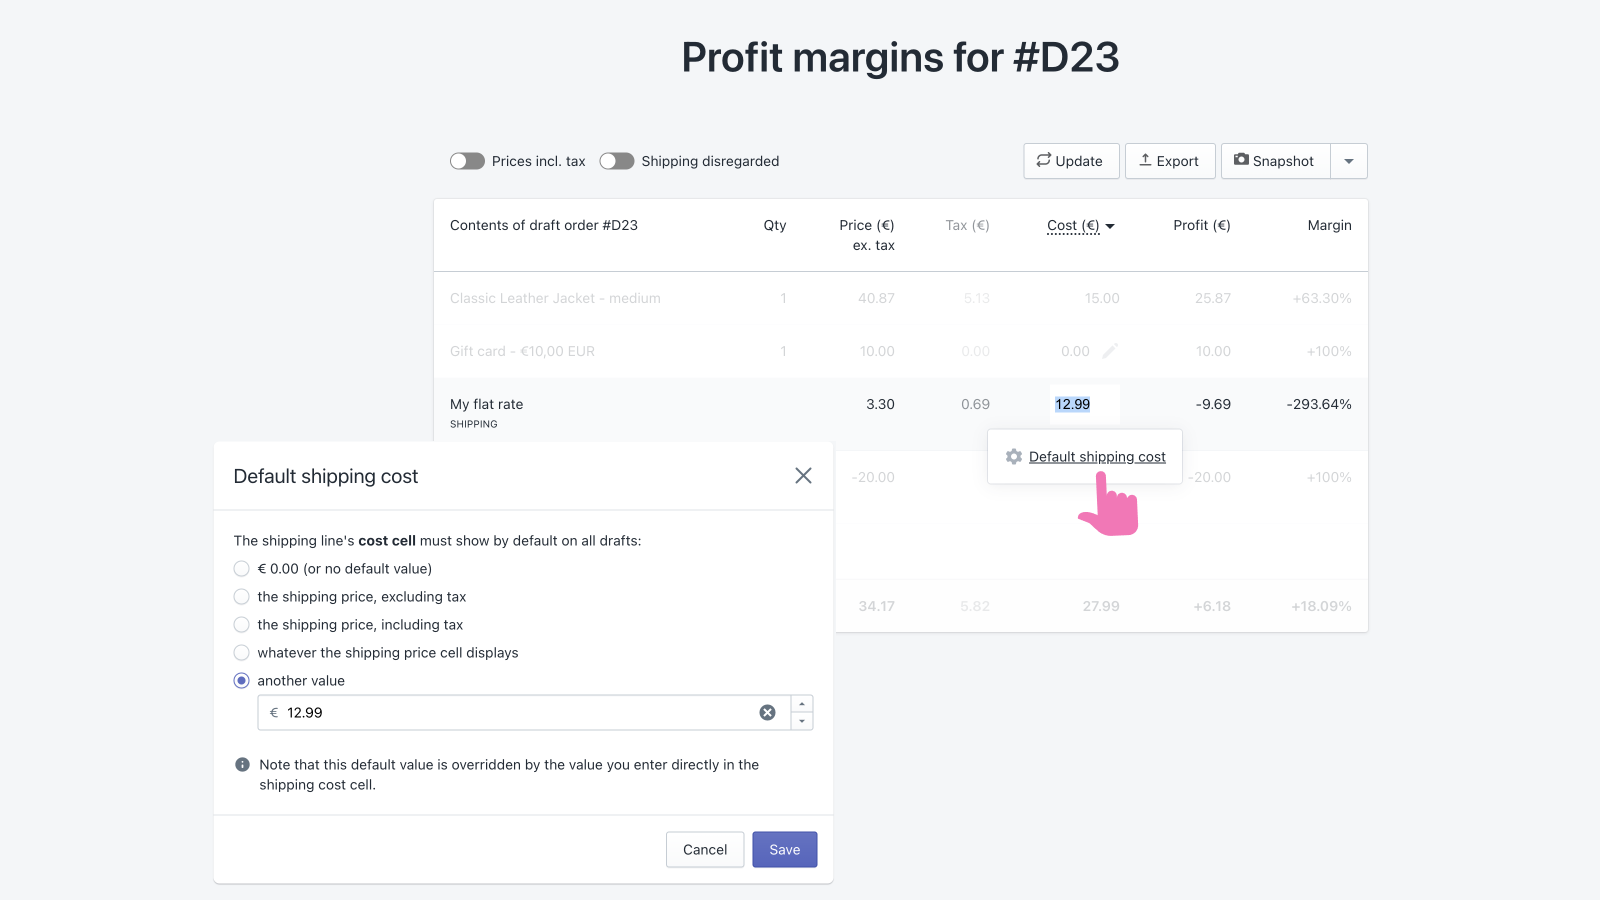The height and width of the screenshot is (900, 1600).
Task: Open the Cost (€) column dropdown
Action: coord(1110,226)
